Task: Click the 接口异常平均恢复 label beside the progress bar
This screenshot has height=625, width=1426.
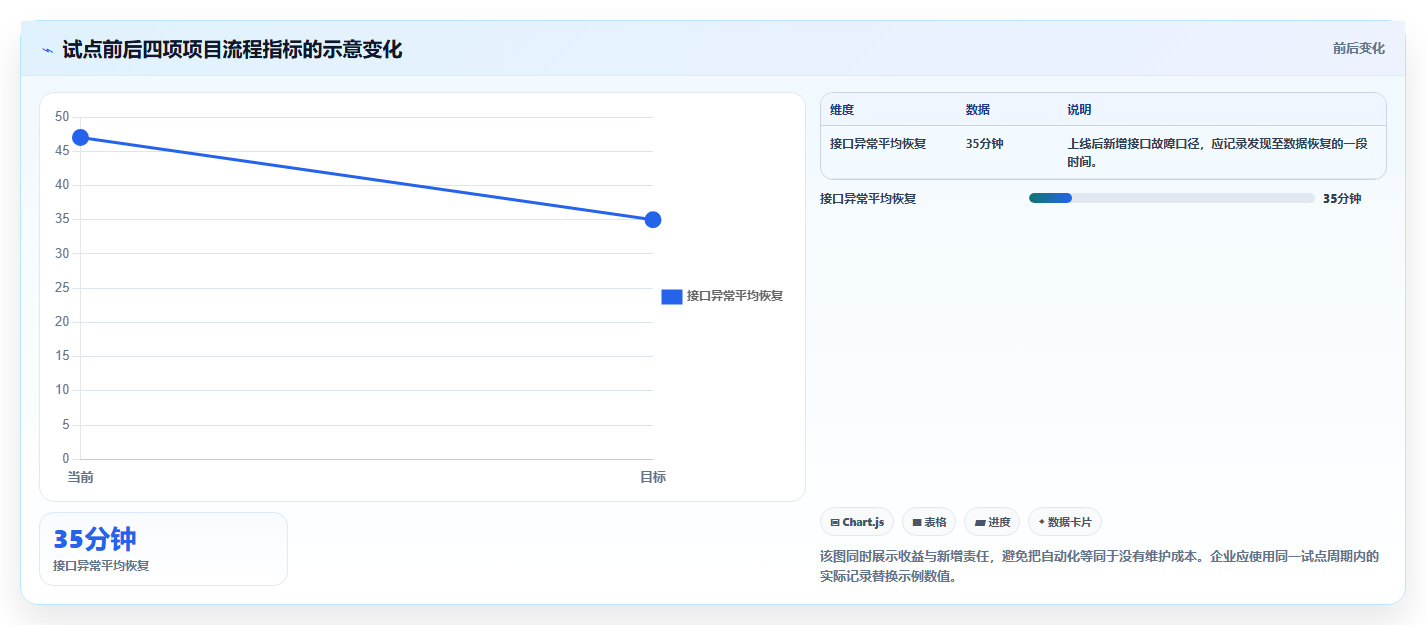Action: 868,198
